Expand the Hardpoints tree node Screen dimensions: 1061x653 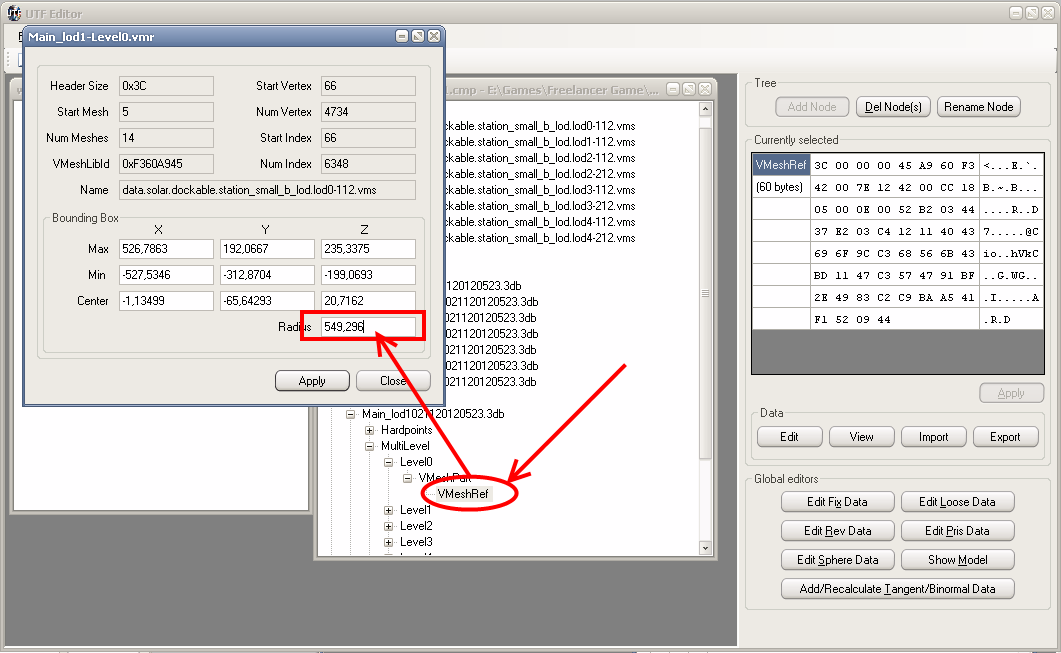[x=369, y=430]
